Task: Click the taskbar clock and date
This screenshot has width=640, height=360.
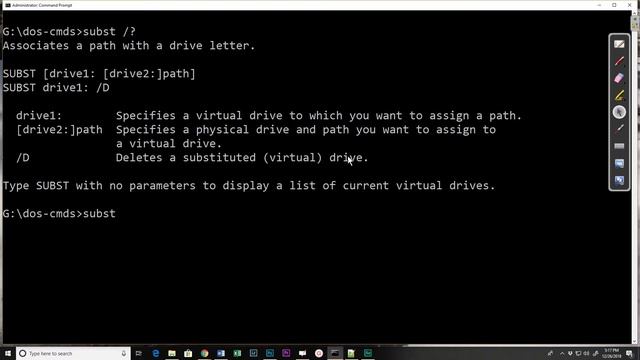Action: point(611,353)
